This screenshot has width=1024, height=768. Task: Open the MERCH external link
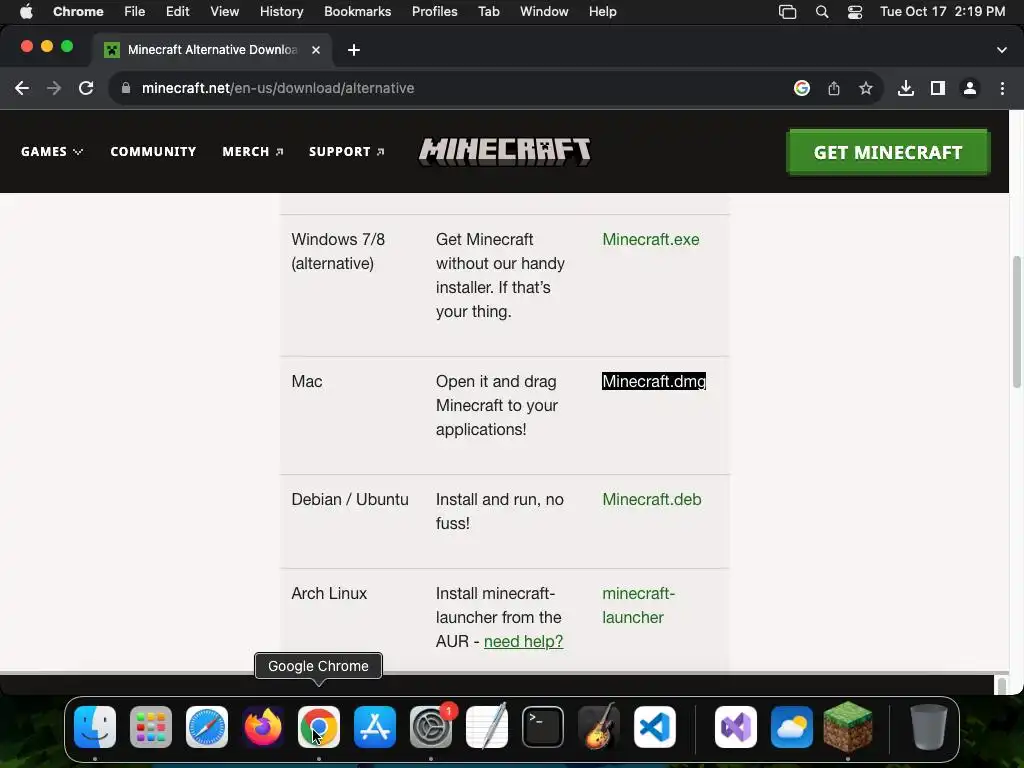pos(253,152)
